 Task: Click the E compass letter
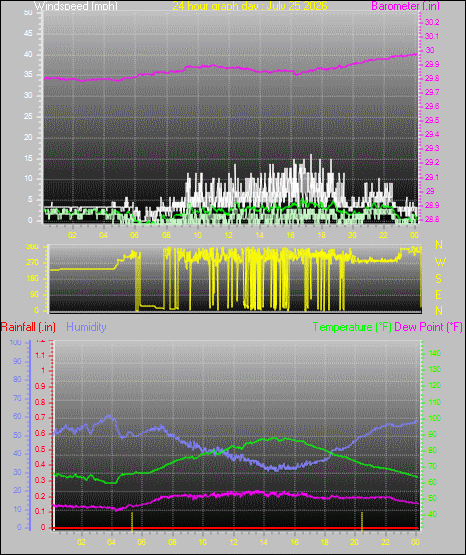coord(438,295)
